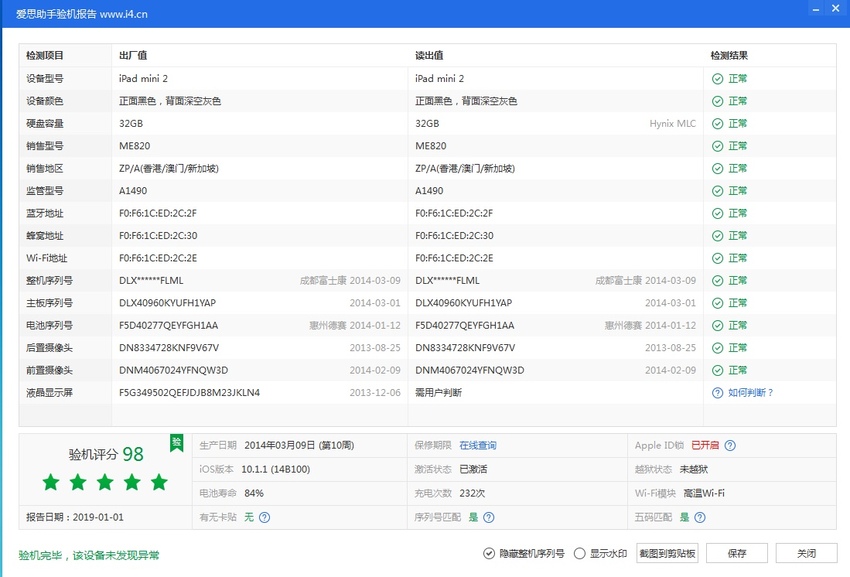Click the question icon in 液晶显示屏 row
The image size is (850, 577).
click(717, 393)
